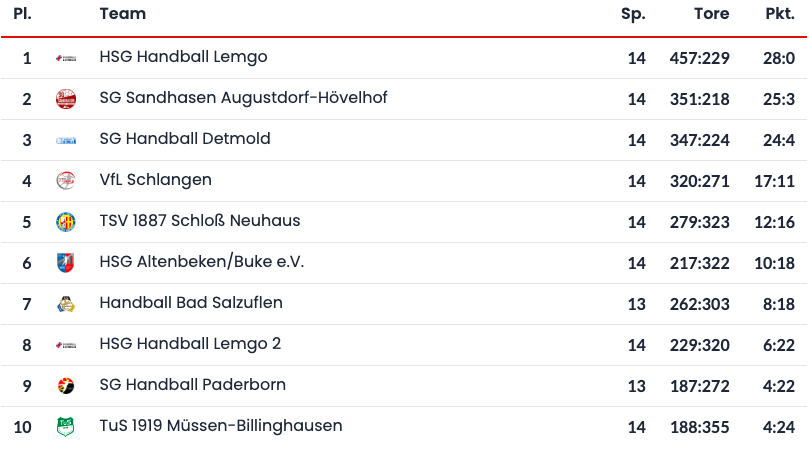809x449 pixels.
Task: Click the SG Handball Paderborn logo
Action: 66,386
